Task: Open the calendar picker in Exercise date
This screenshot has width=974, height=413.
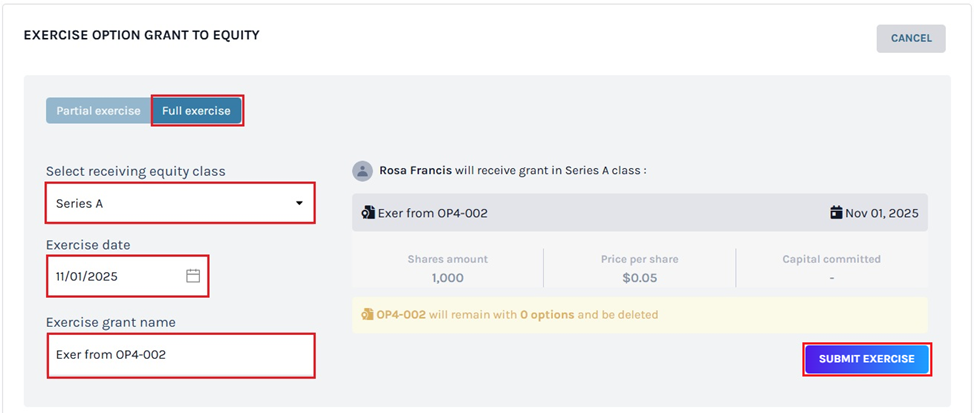Action: pyautogui.click(x=194, y=276)
